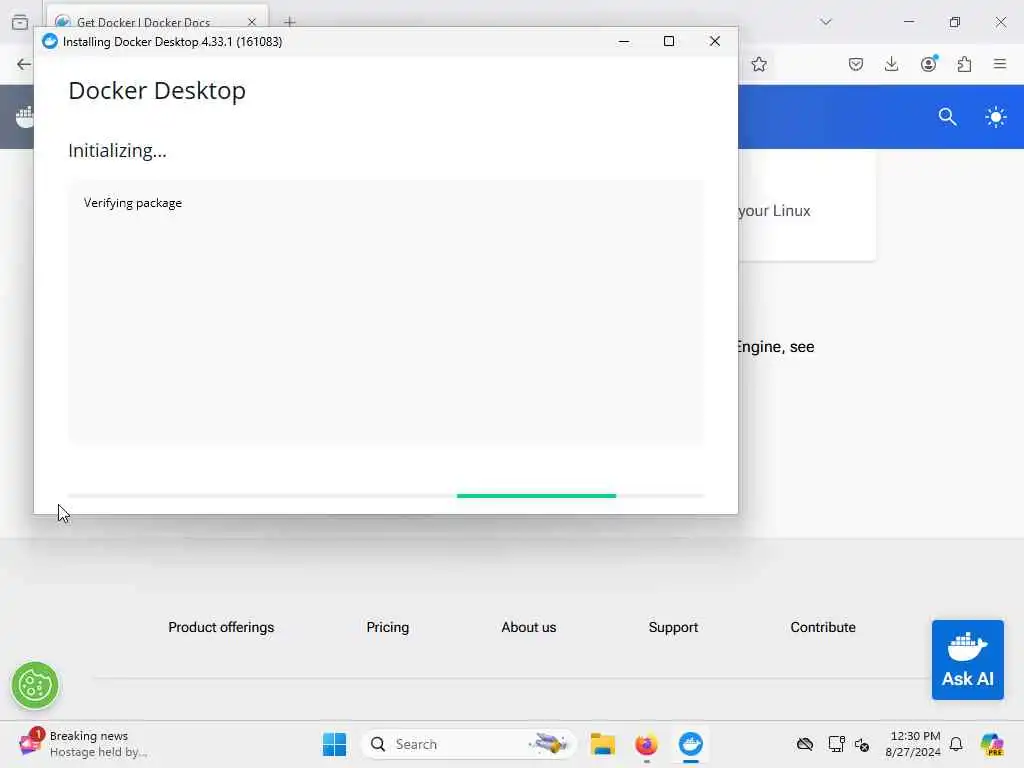Click the installer green progress bar
Viewport: 1024px width, 768px height.
click(x=536, y=496)
